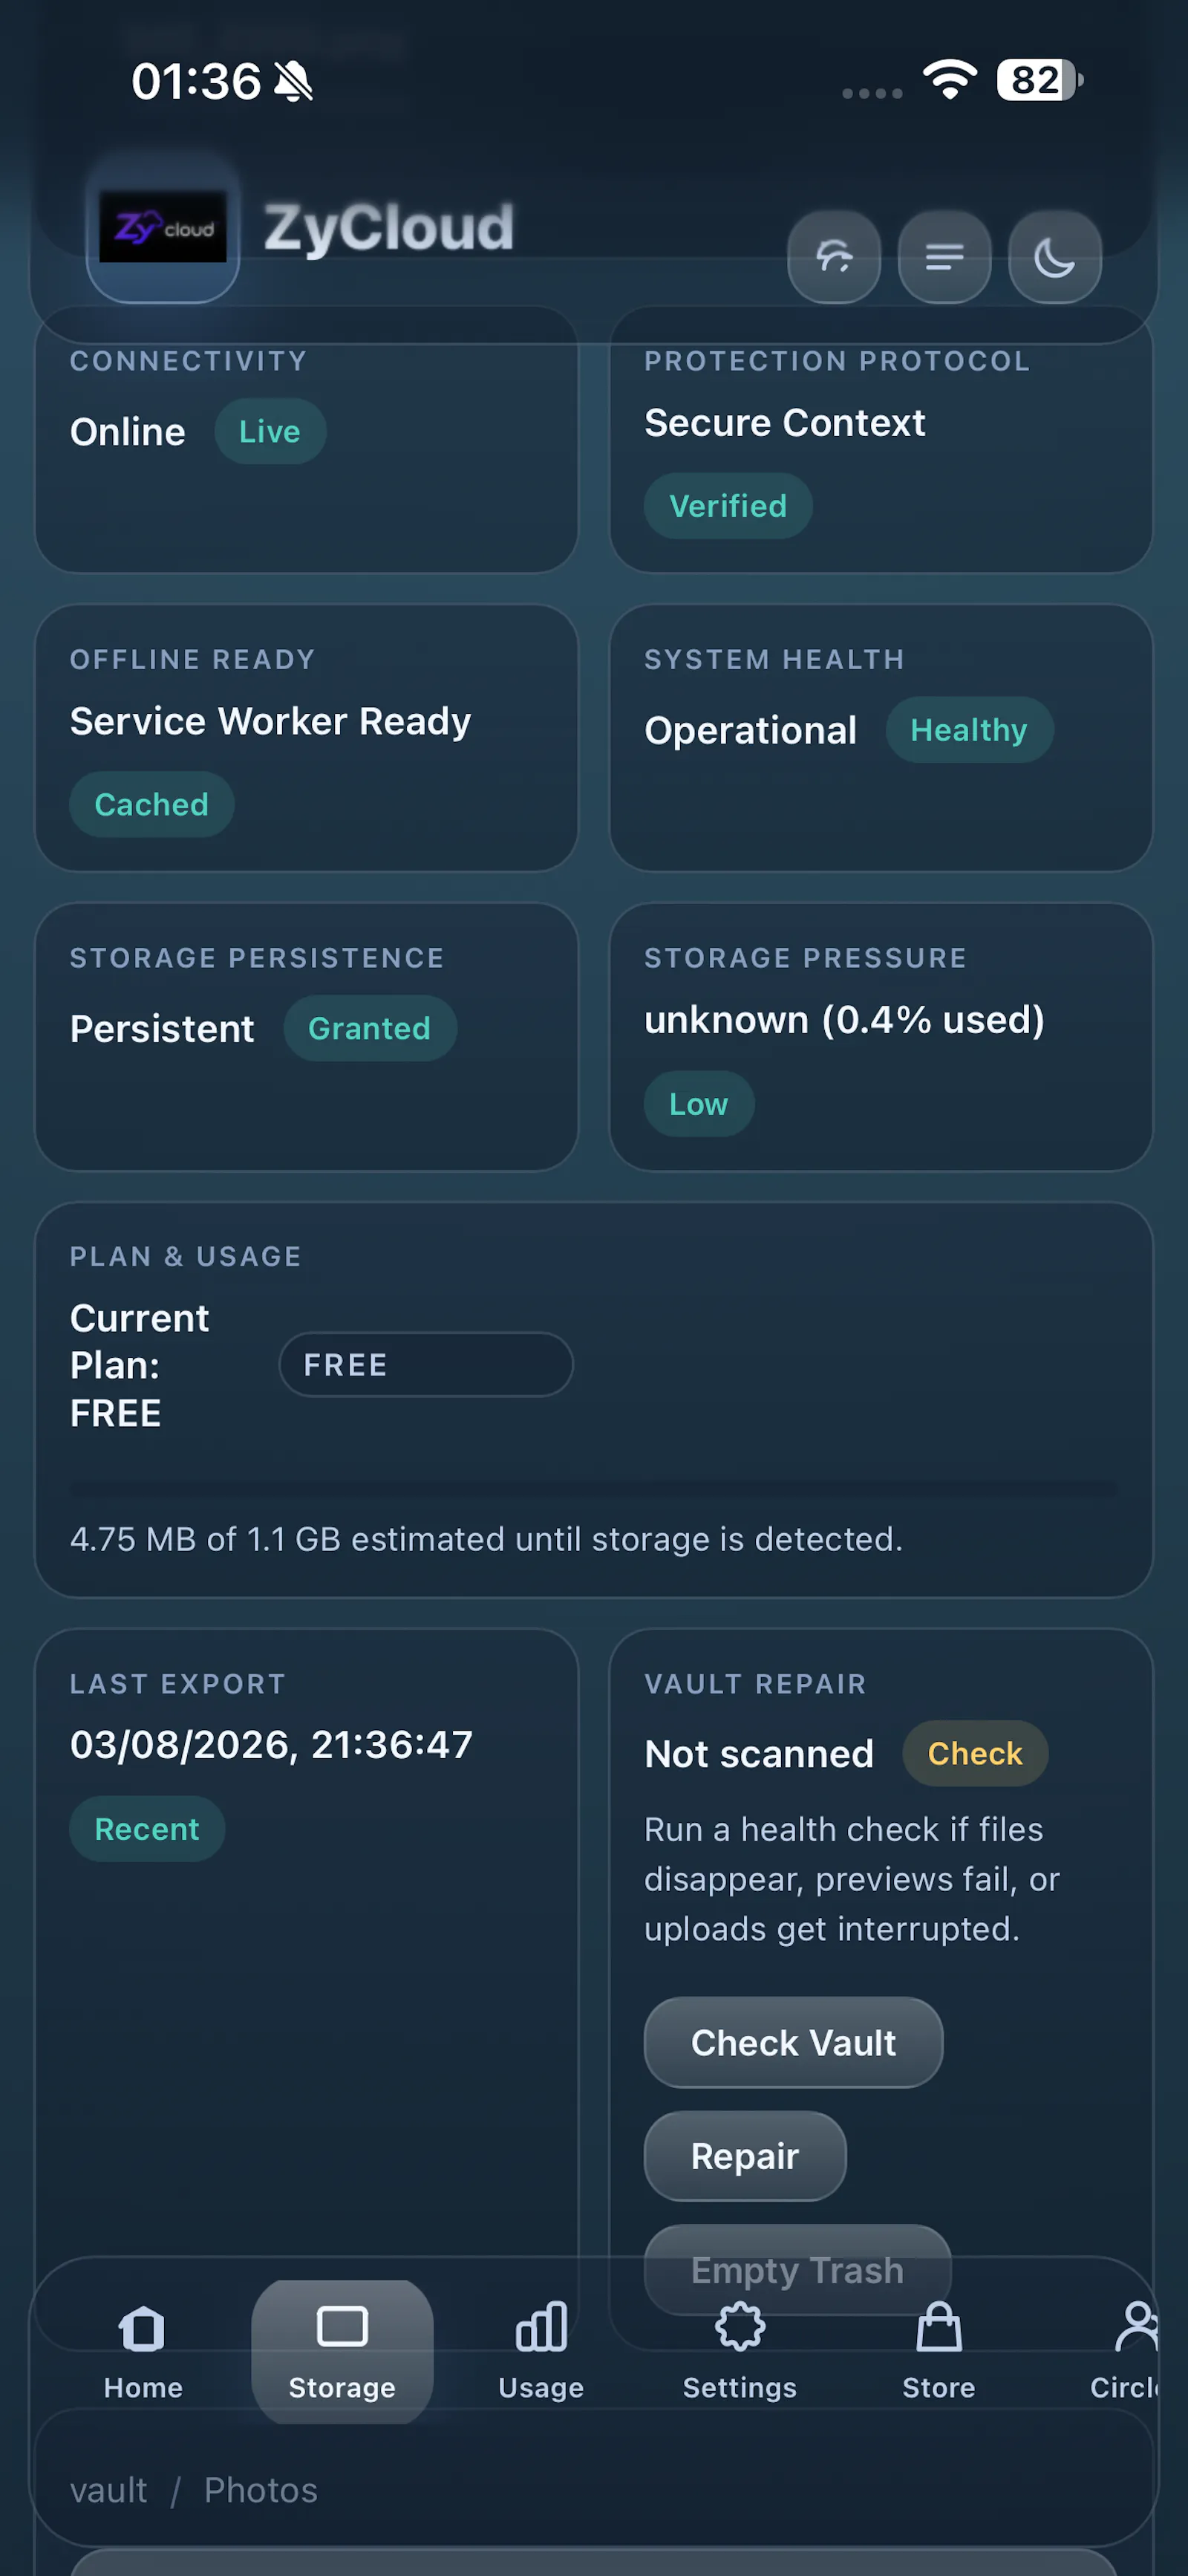Tap the Granted persistence badge
The width and height of the screenshot is (1188, 2576).
[370, 1028]
